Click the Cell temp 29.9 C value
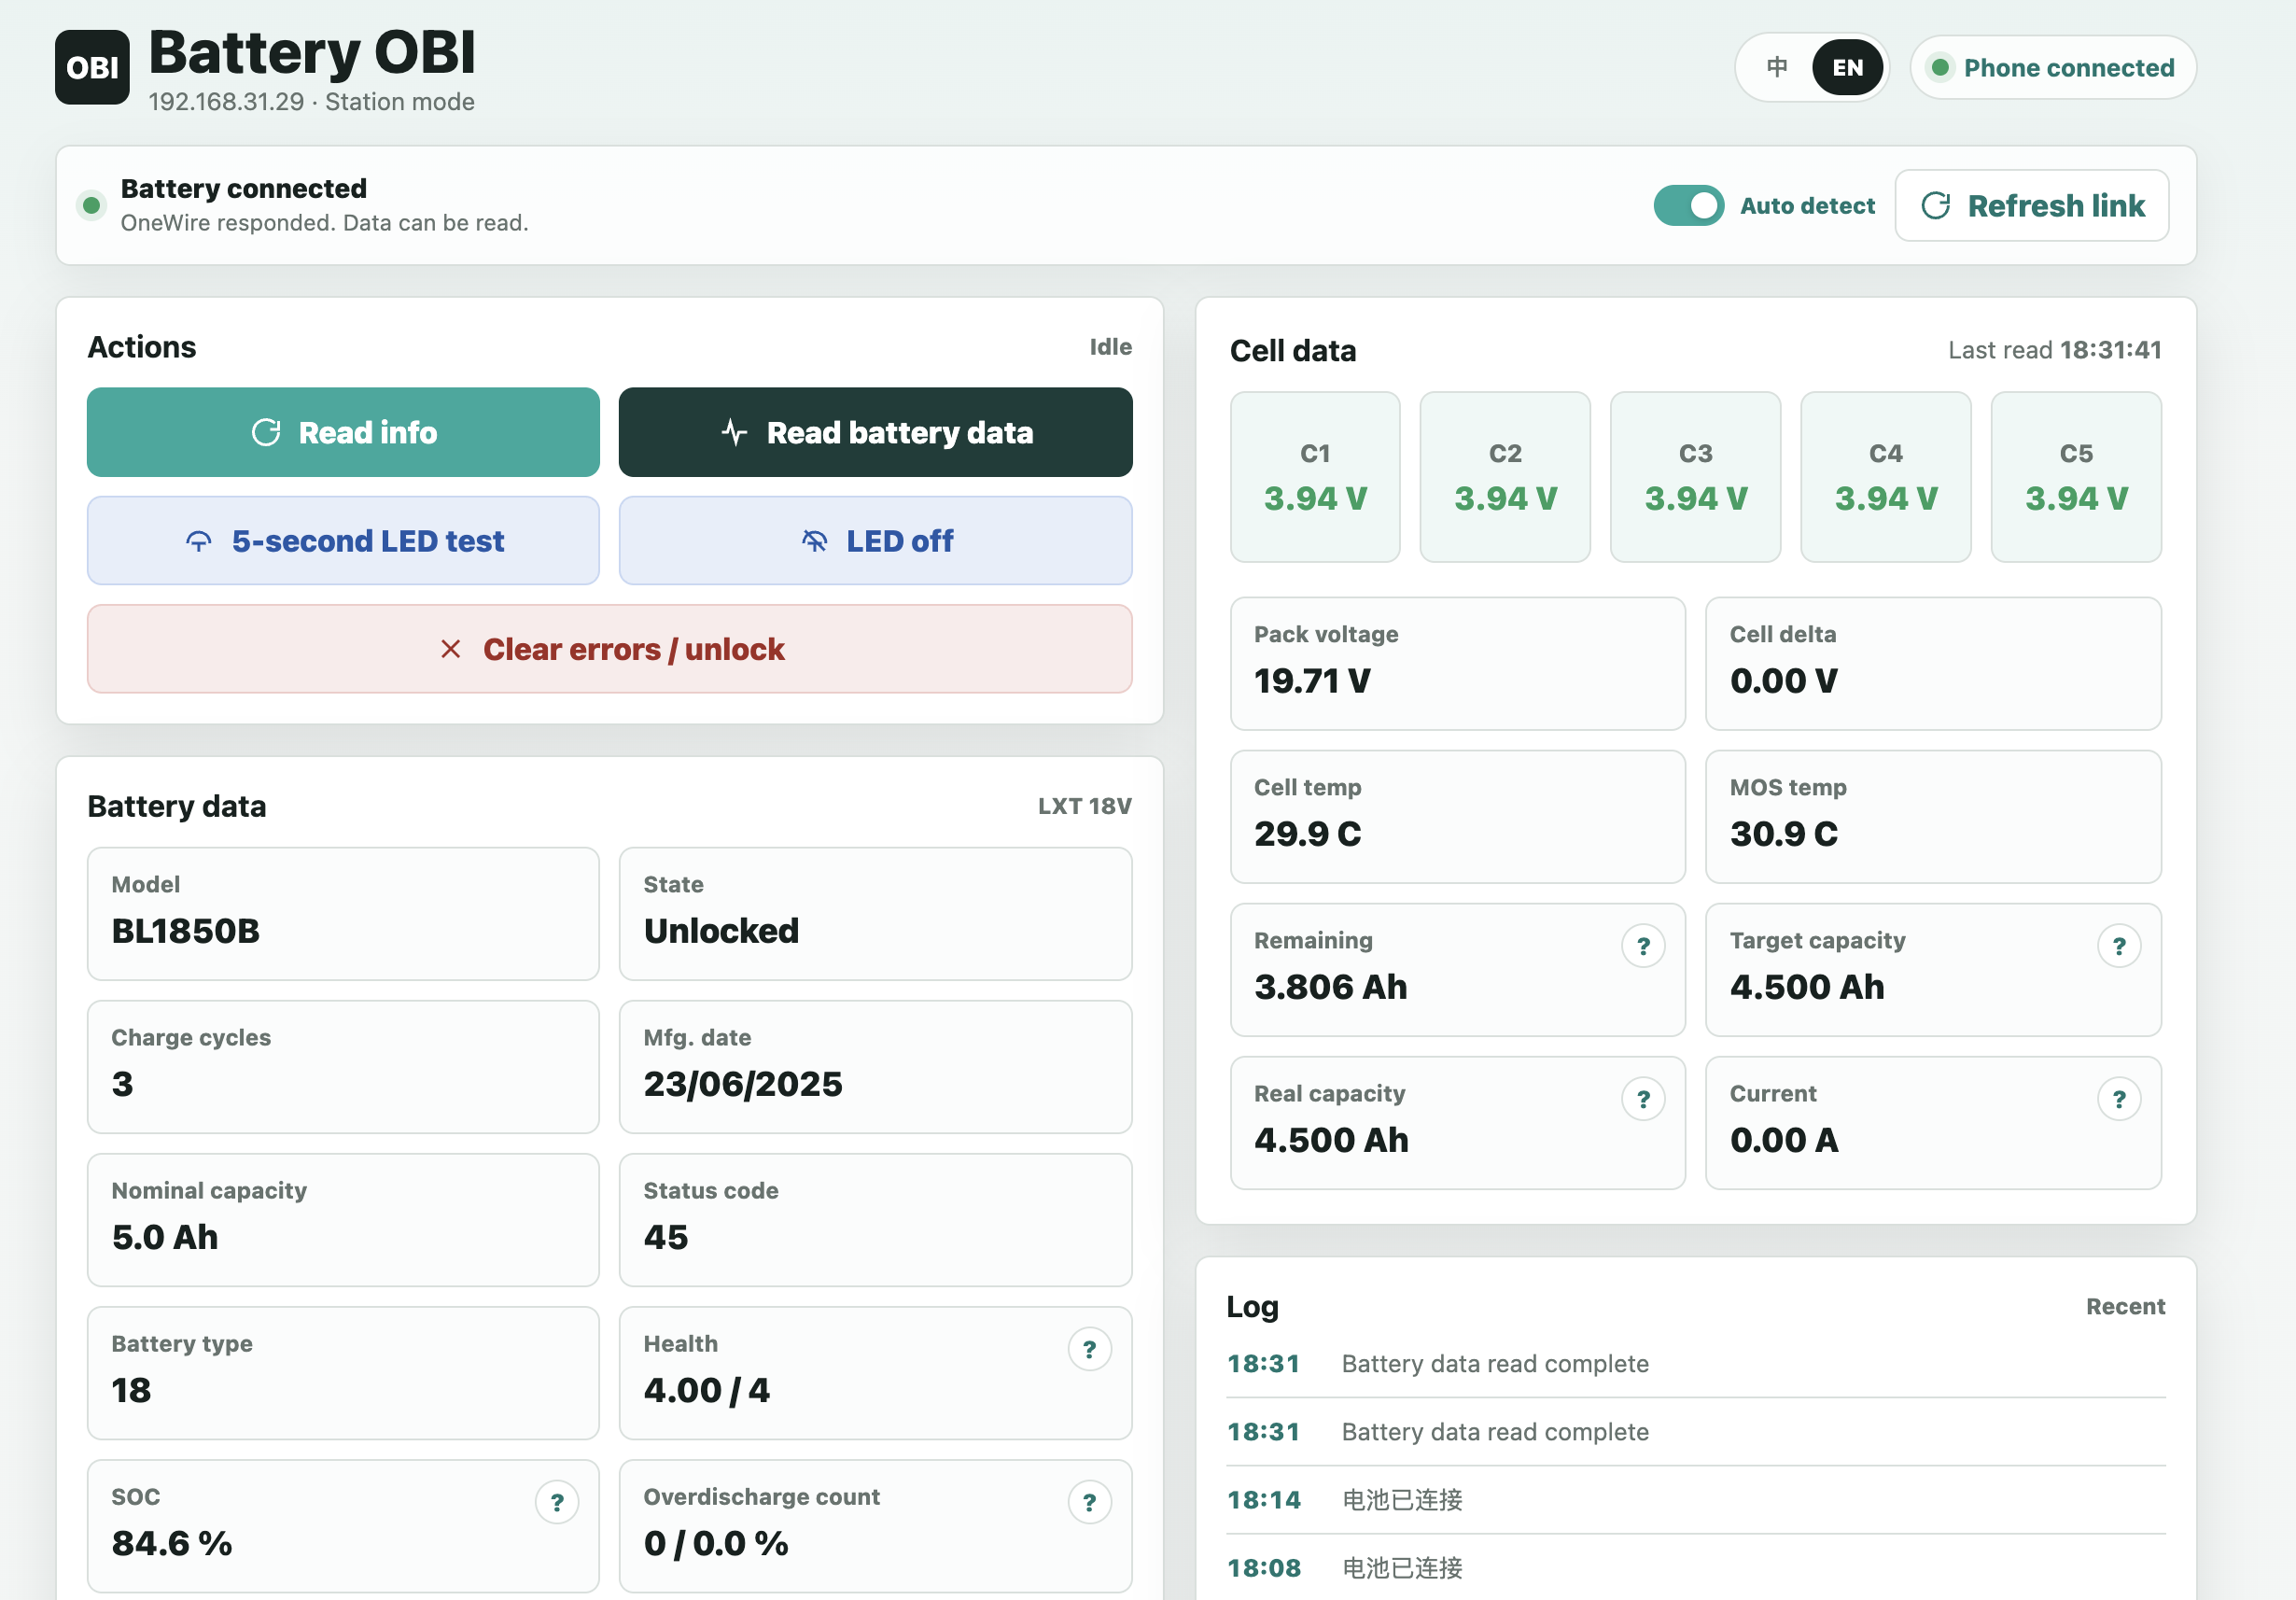 pos(1308,834)
